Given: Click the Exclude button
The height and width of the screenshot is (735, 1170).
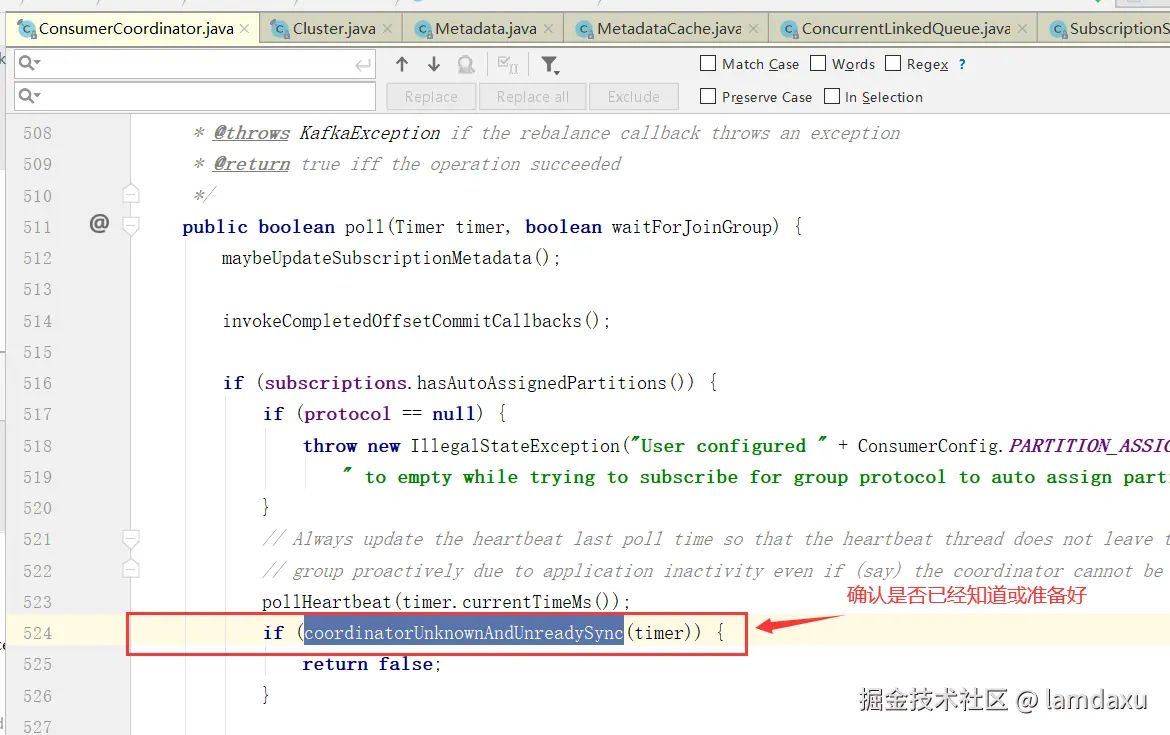Looking at the screenshot, I should pyautogui.click(x=634, y=97).
